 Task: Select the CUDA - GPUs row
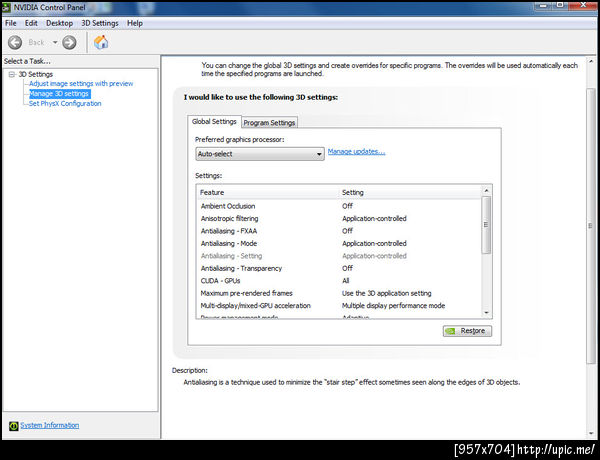click(339, 281)
